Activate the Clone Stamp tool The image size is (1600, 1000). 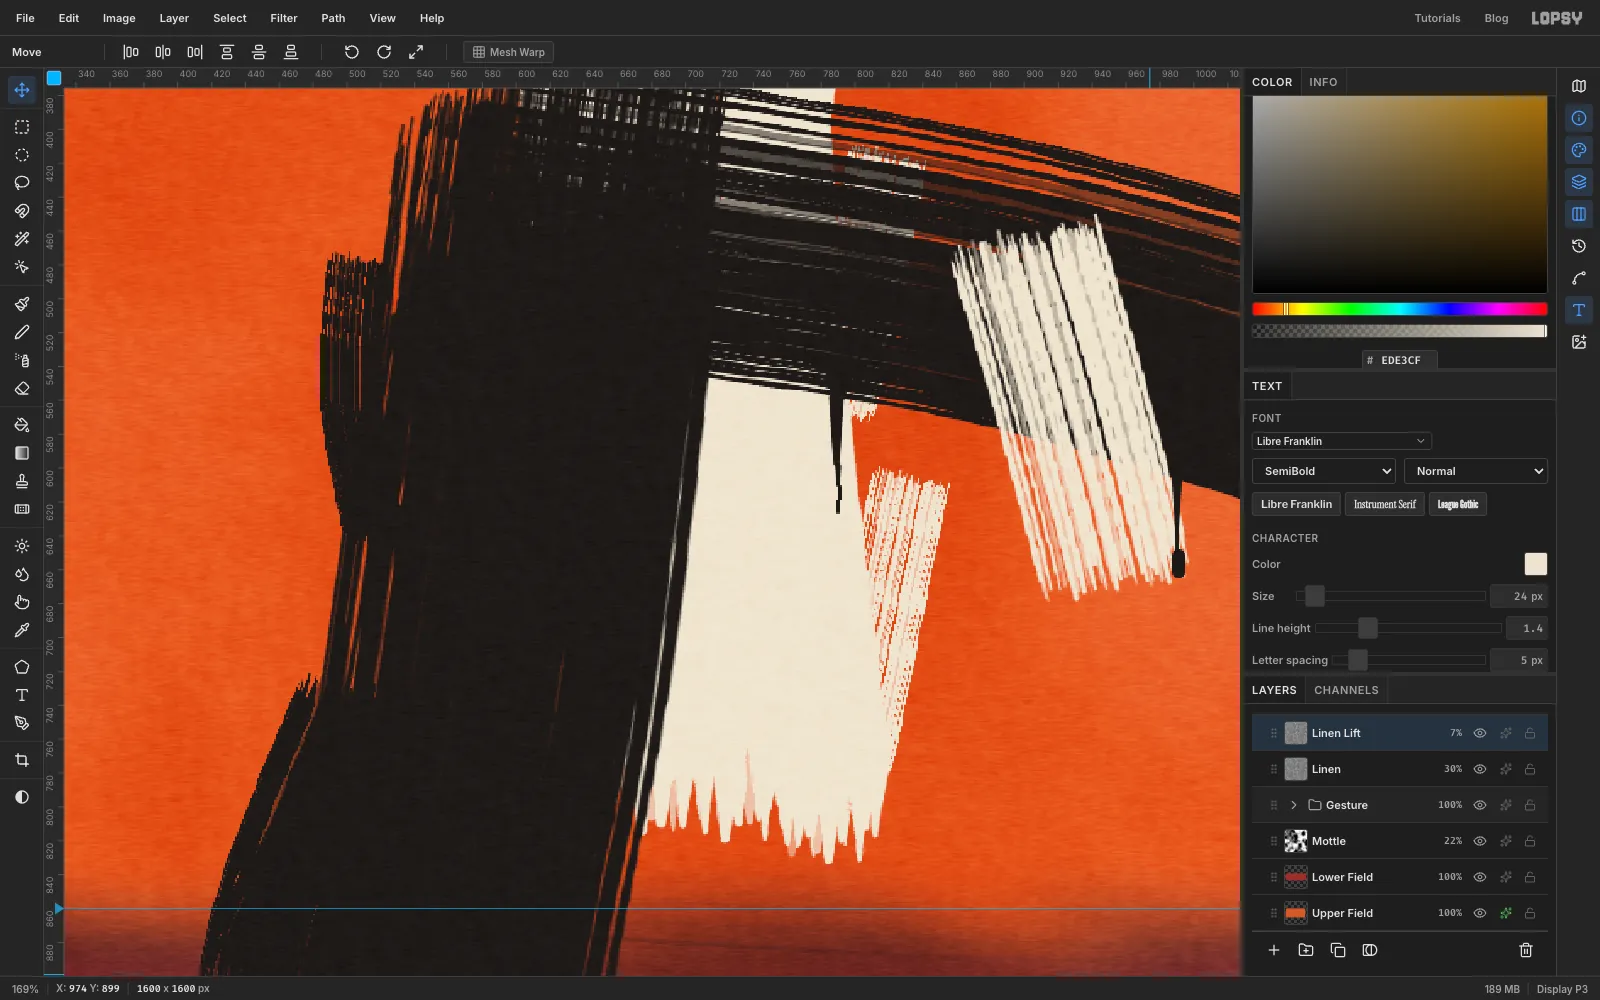[22, 481]
